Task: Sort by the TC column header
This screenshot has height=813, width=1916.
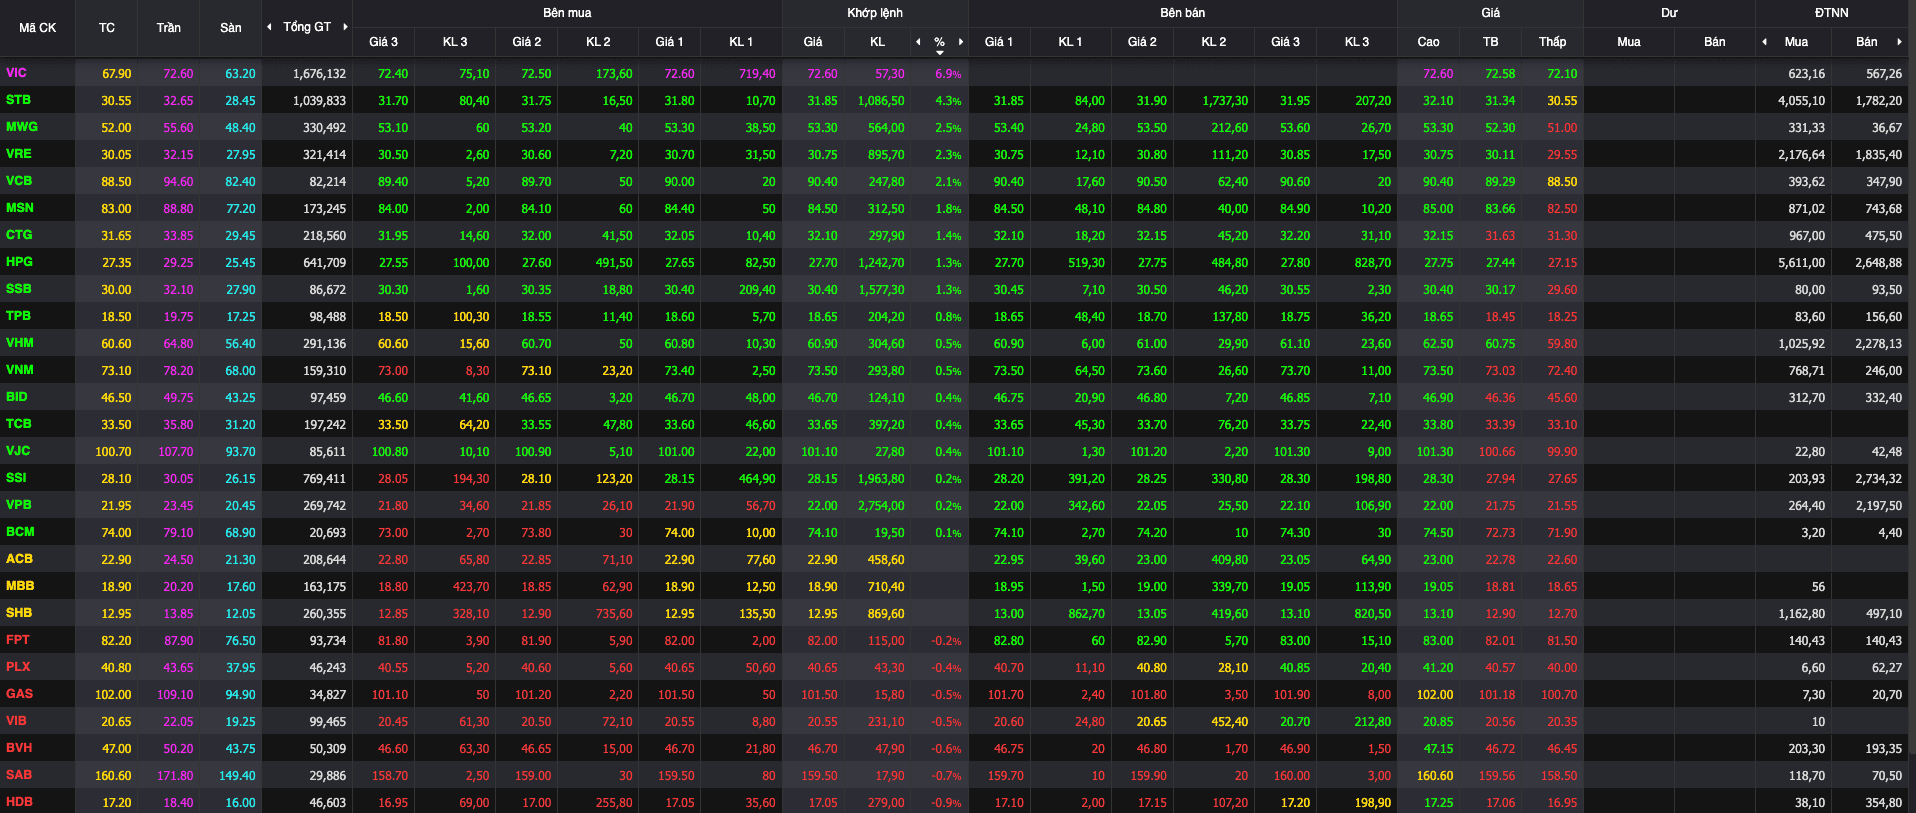Action: pyautogui.click(x=107, y=28)
